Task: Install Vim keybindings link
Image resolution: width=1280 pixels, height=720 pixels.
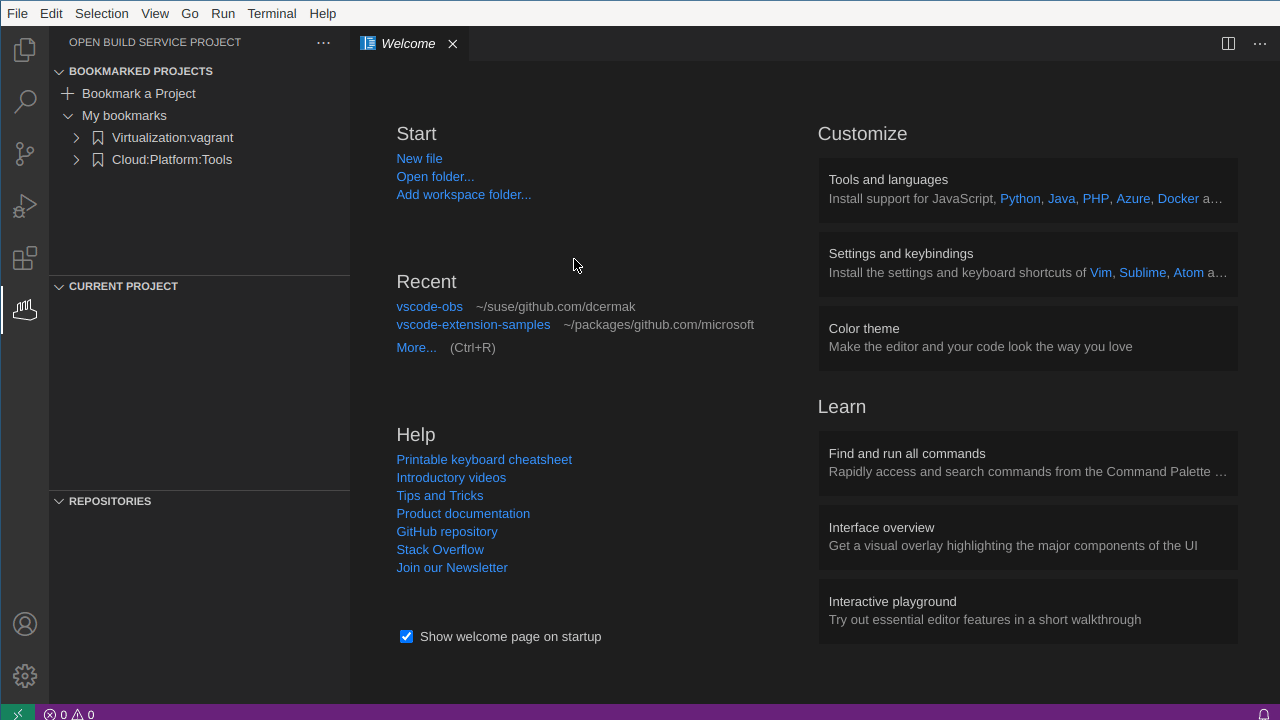Action: coord(1101,273)
